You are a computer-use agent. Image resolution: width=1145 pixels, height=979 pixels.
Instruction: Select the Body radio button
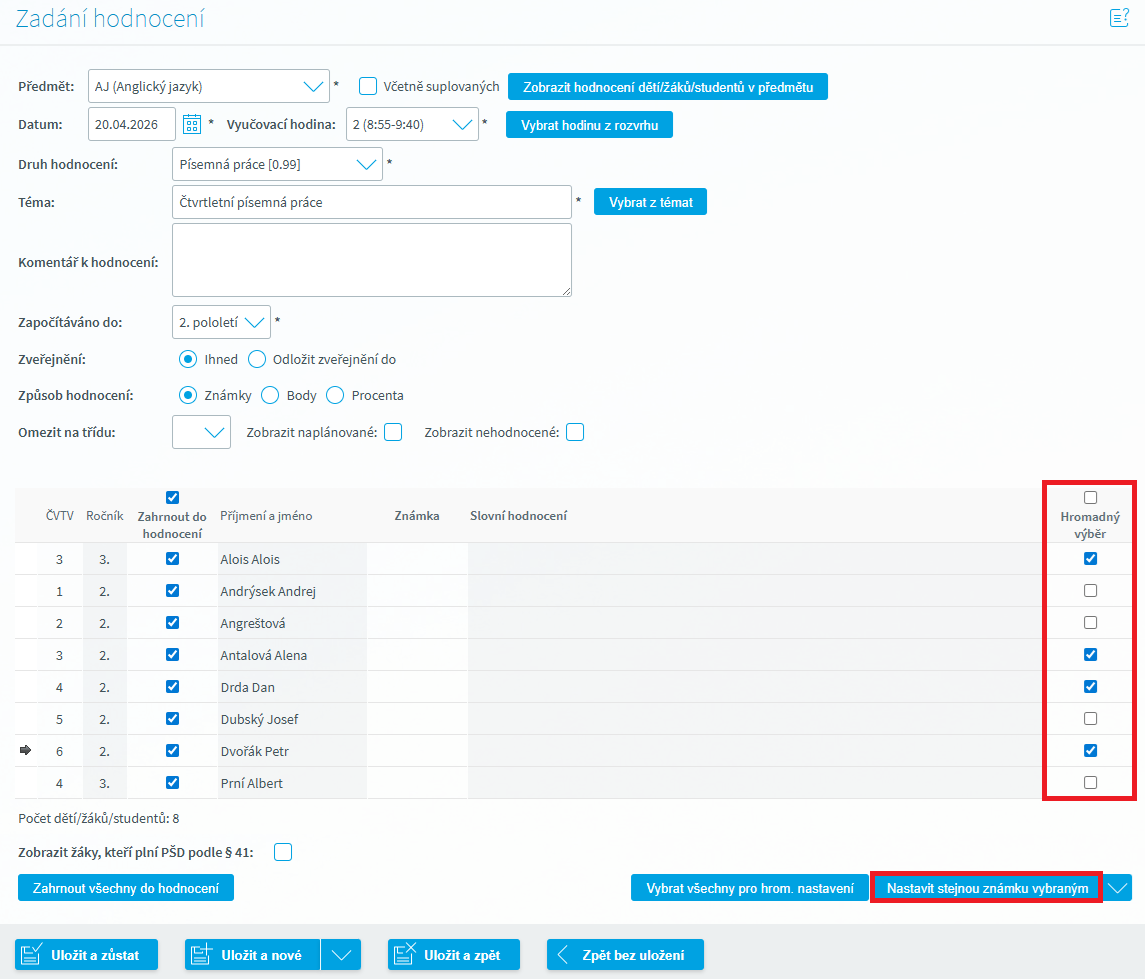[x=270, y=395]
